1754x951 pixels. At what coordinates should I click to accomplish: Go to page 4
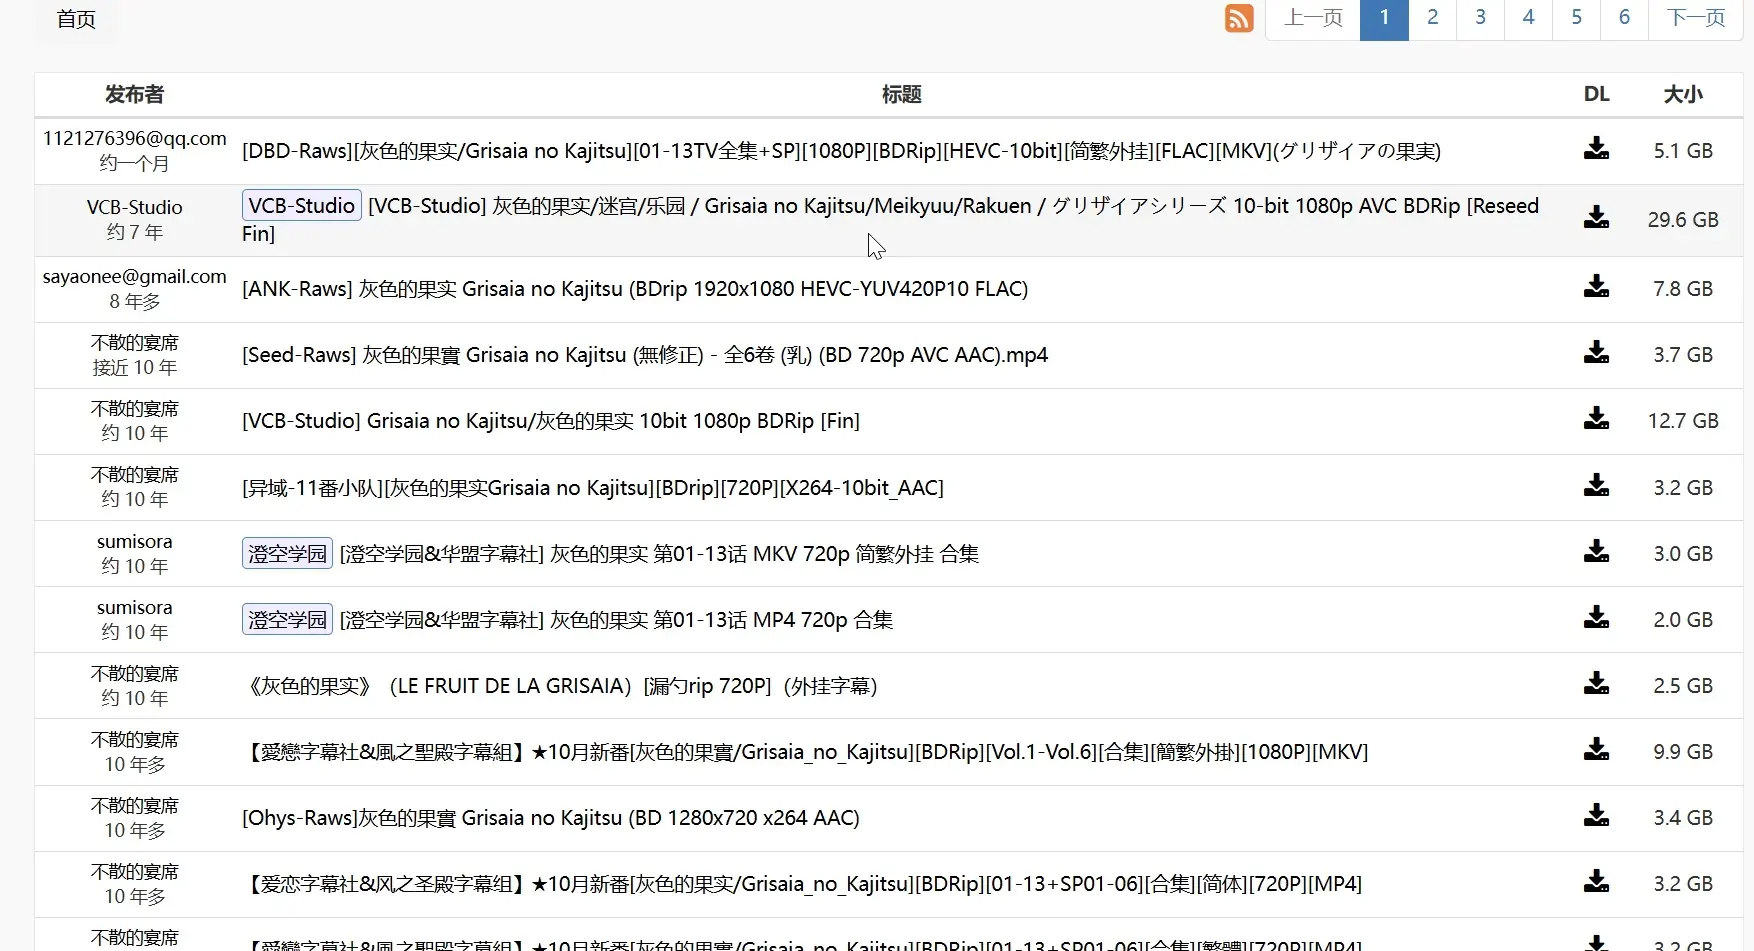pyautogui.click(x=1528, y=18)
